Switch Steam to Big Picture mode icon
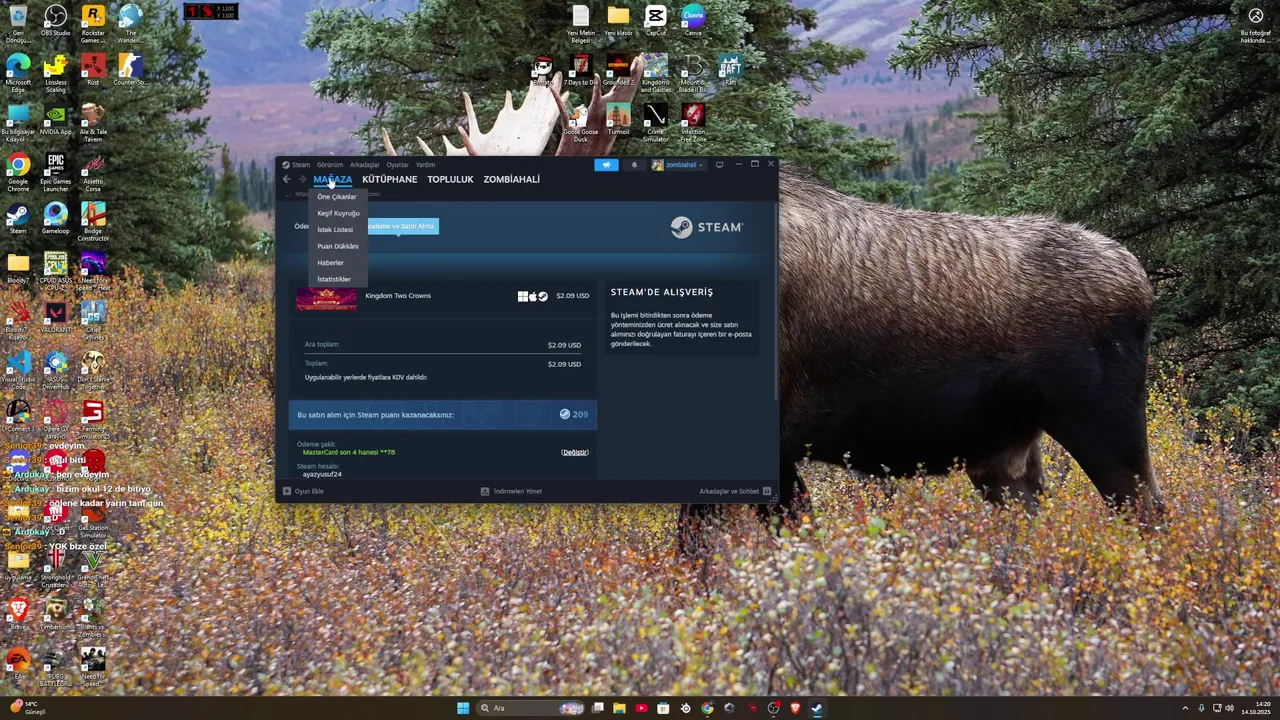Screen dimensions: 1280x720 click(x=719, y=165)
